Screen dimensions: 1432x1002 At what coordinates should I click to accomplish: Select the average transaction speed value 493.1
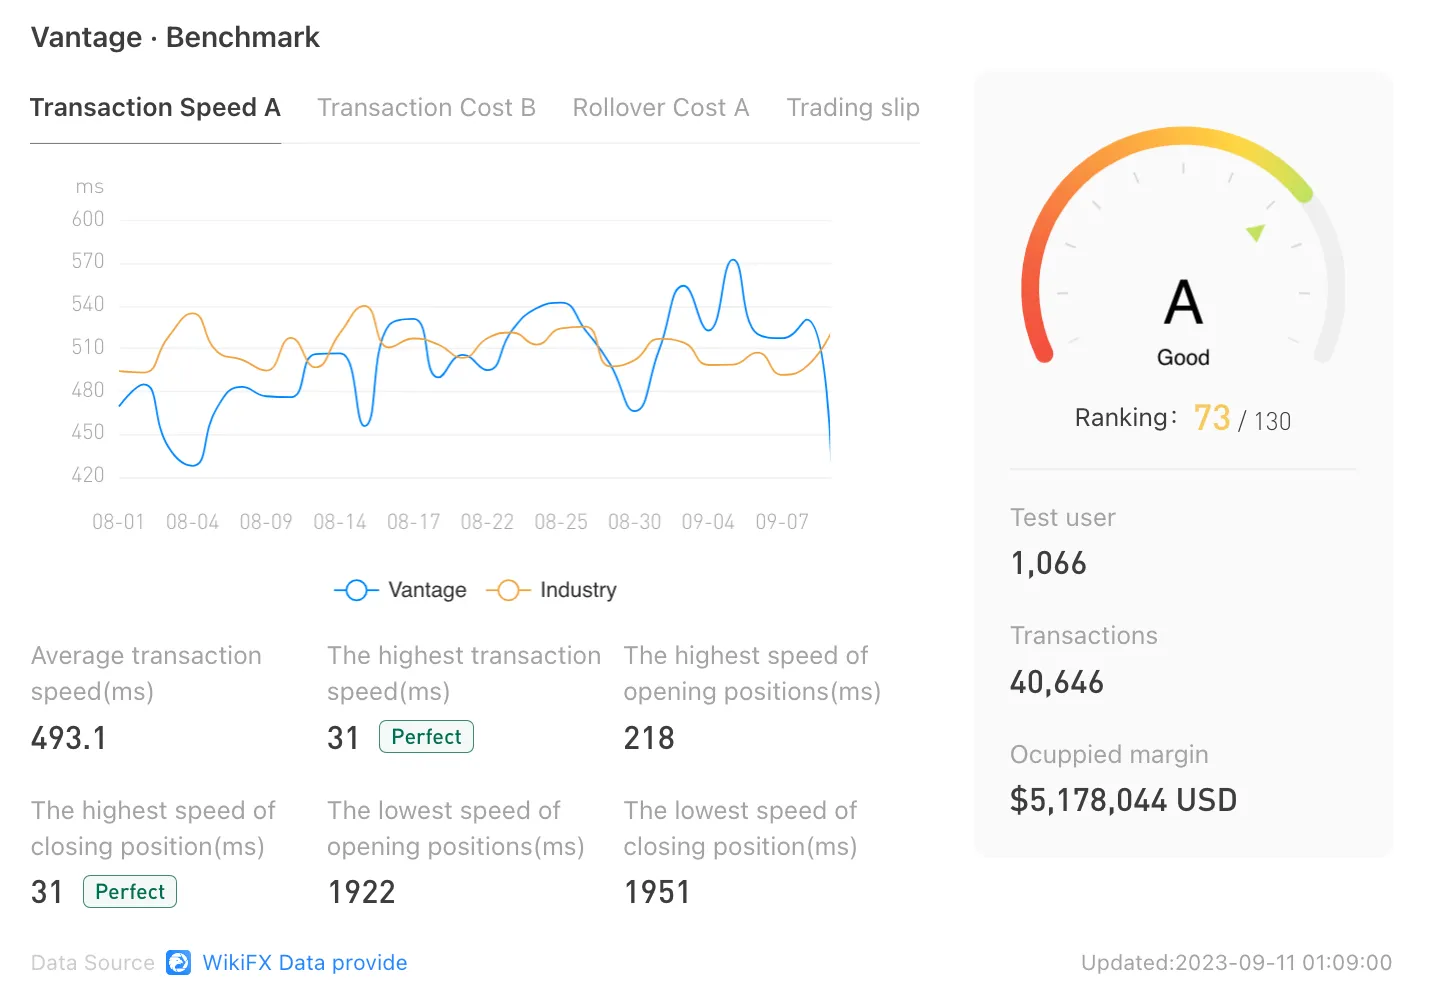pos(69,738)
